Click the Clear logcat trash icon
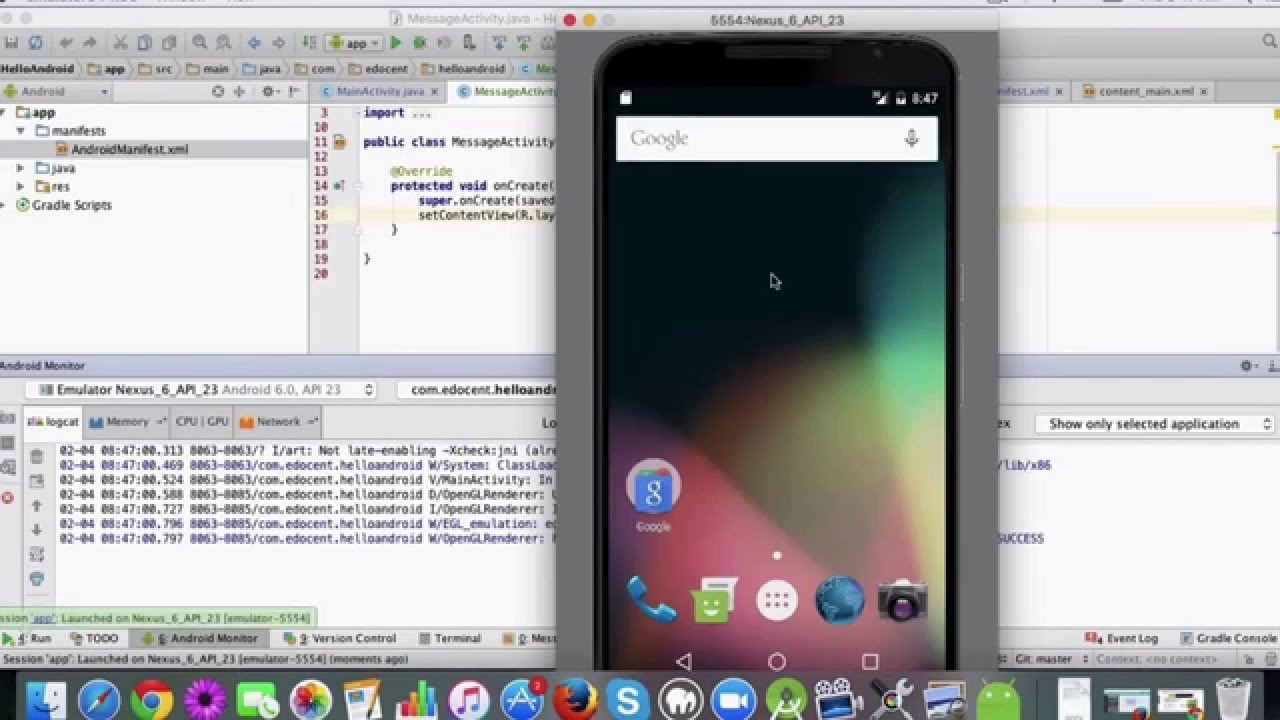Viewport: 1280px width, 720px height. pyautogui.click(x=37, y=457)
